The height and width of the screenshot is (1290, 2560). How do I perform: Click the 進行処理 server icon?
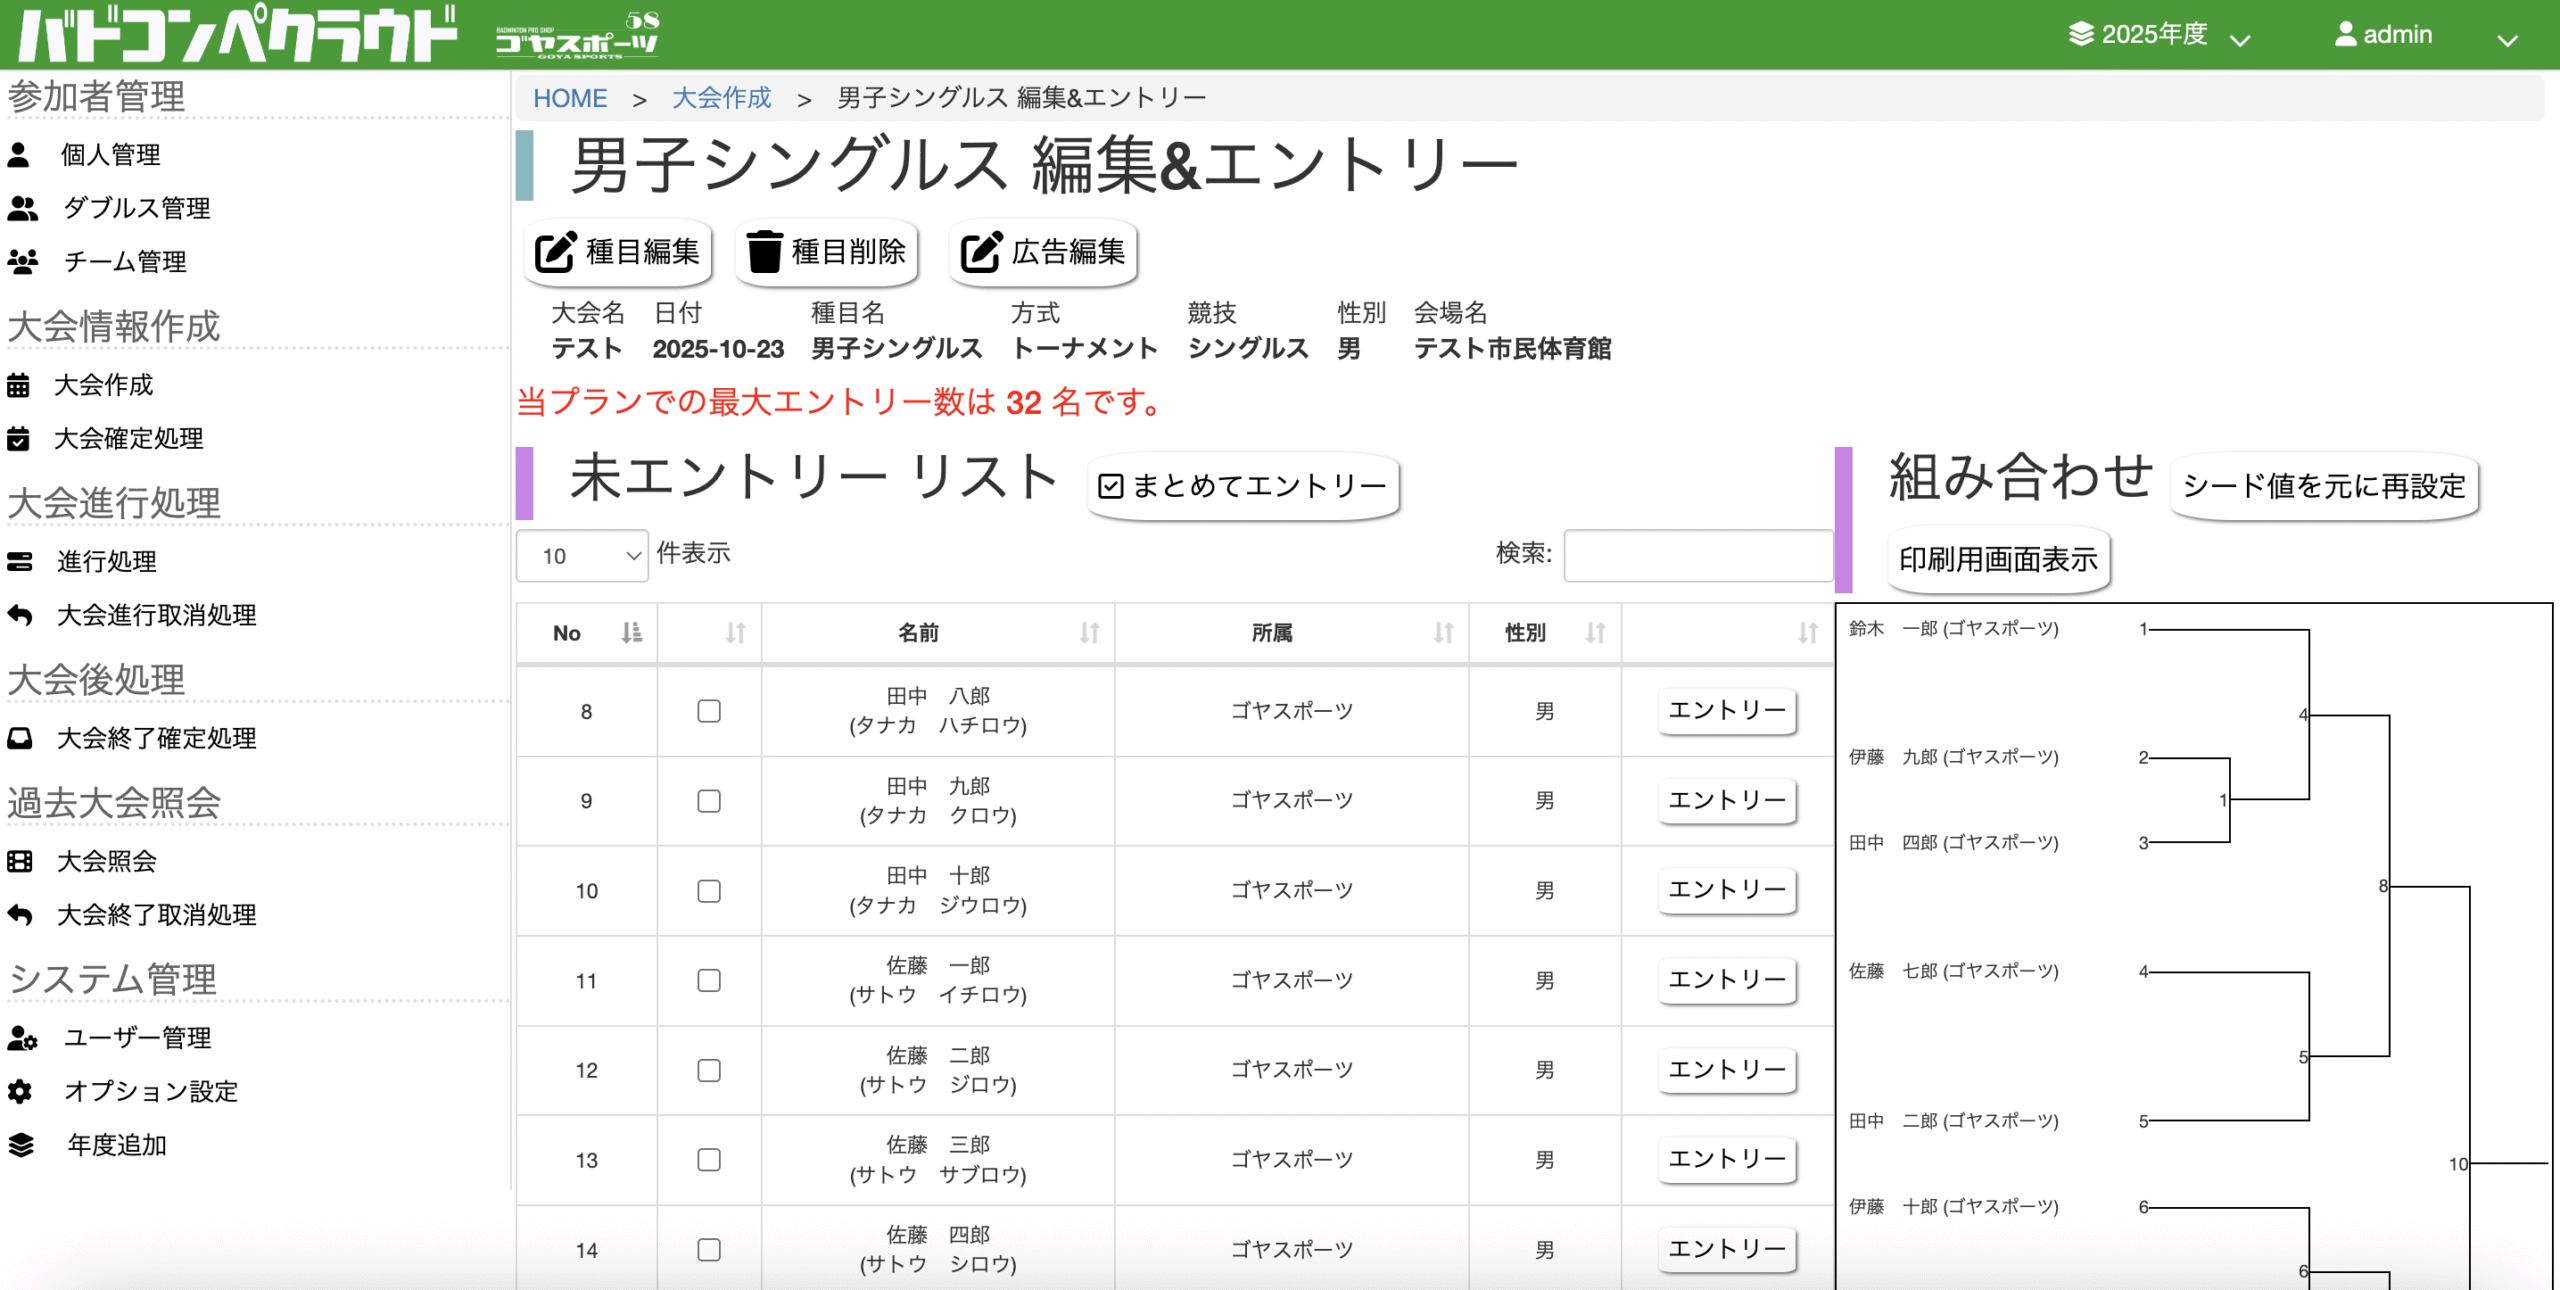pyautogui.click(x=20, y=562)
